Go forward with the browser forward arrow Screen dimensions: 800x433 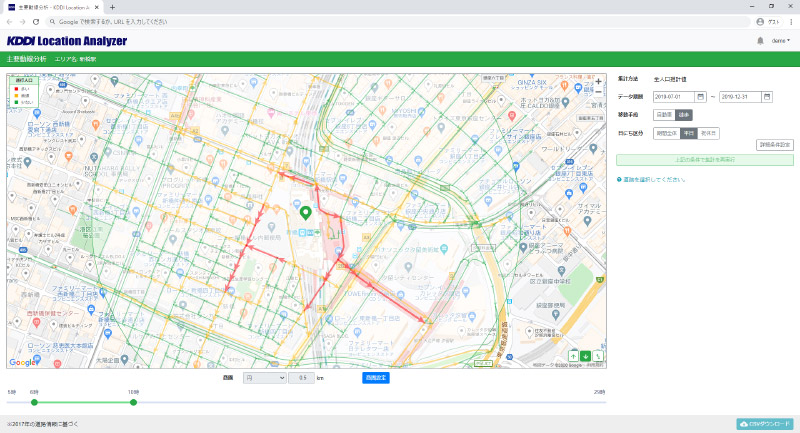tap(22, 22)
